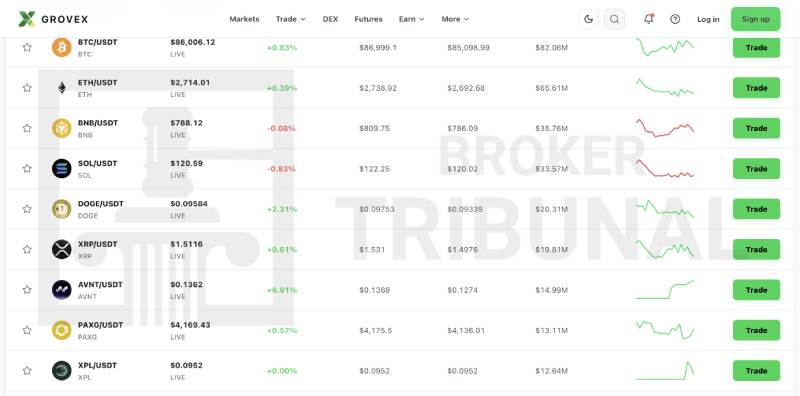Expand the More dropdown menu

pos(455,19)
